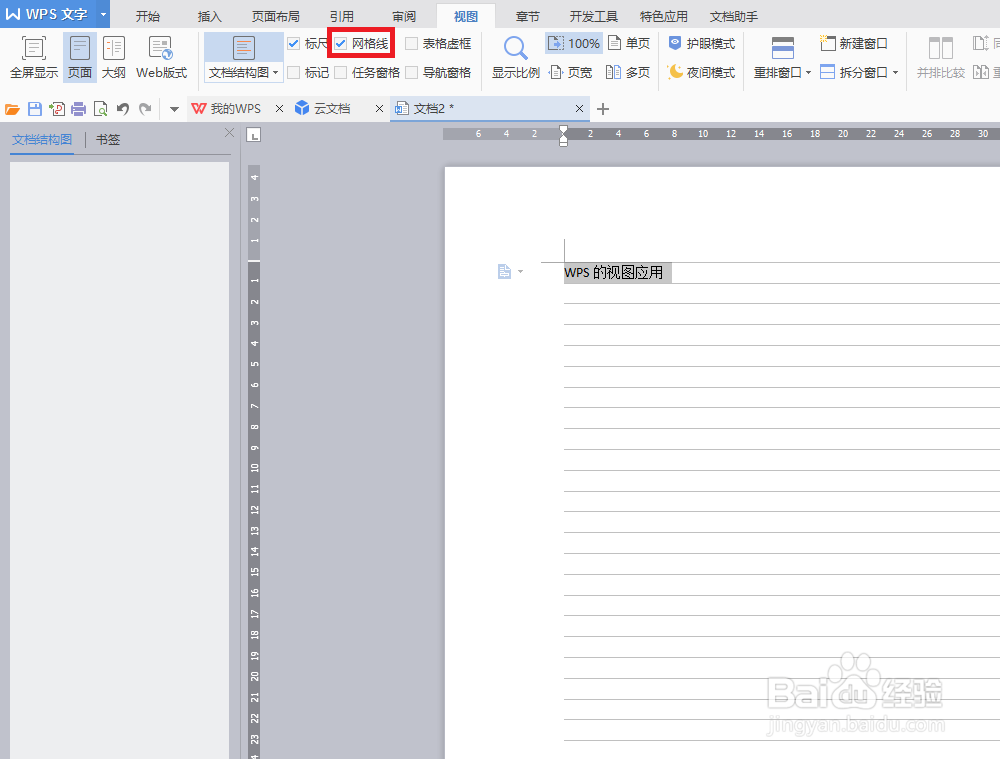Expand the Document Map (文档结构图) dropdown arrow
1000x759 pixels.
276,73
